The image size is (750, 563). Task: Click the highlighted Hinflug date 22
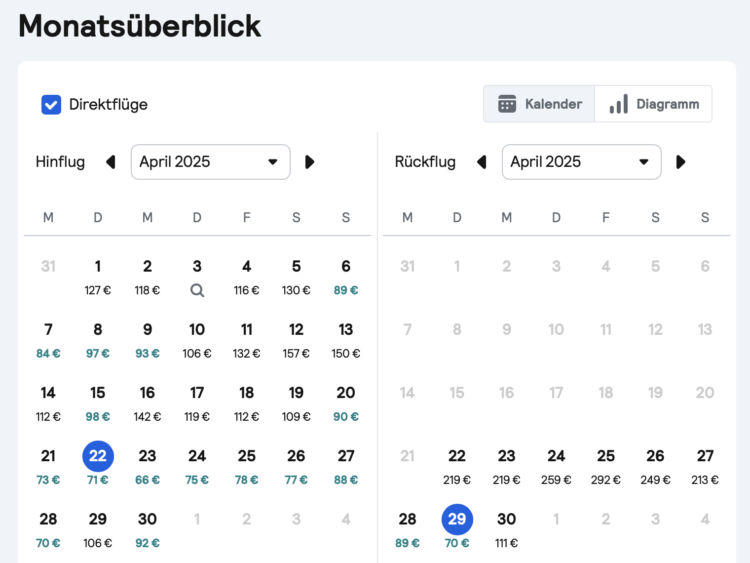tap(98, 456)
